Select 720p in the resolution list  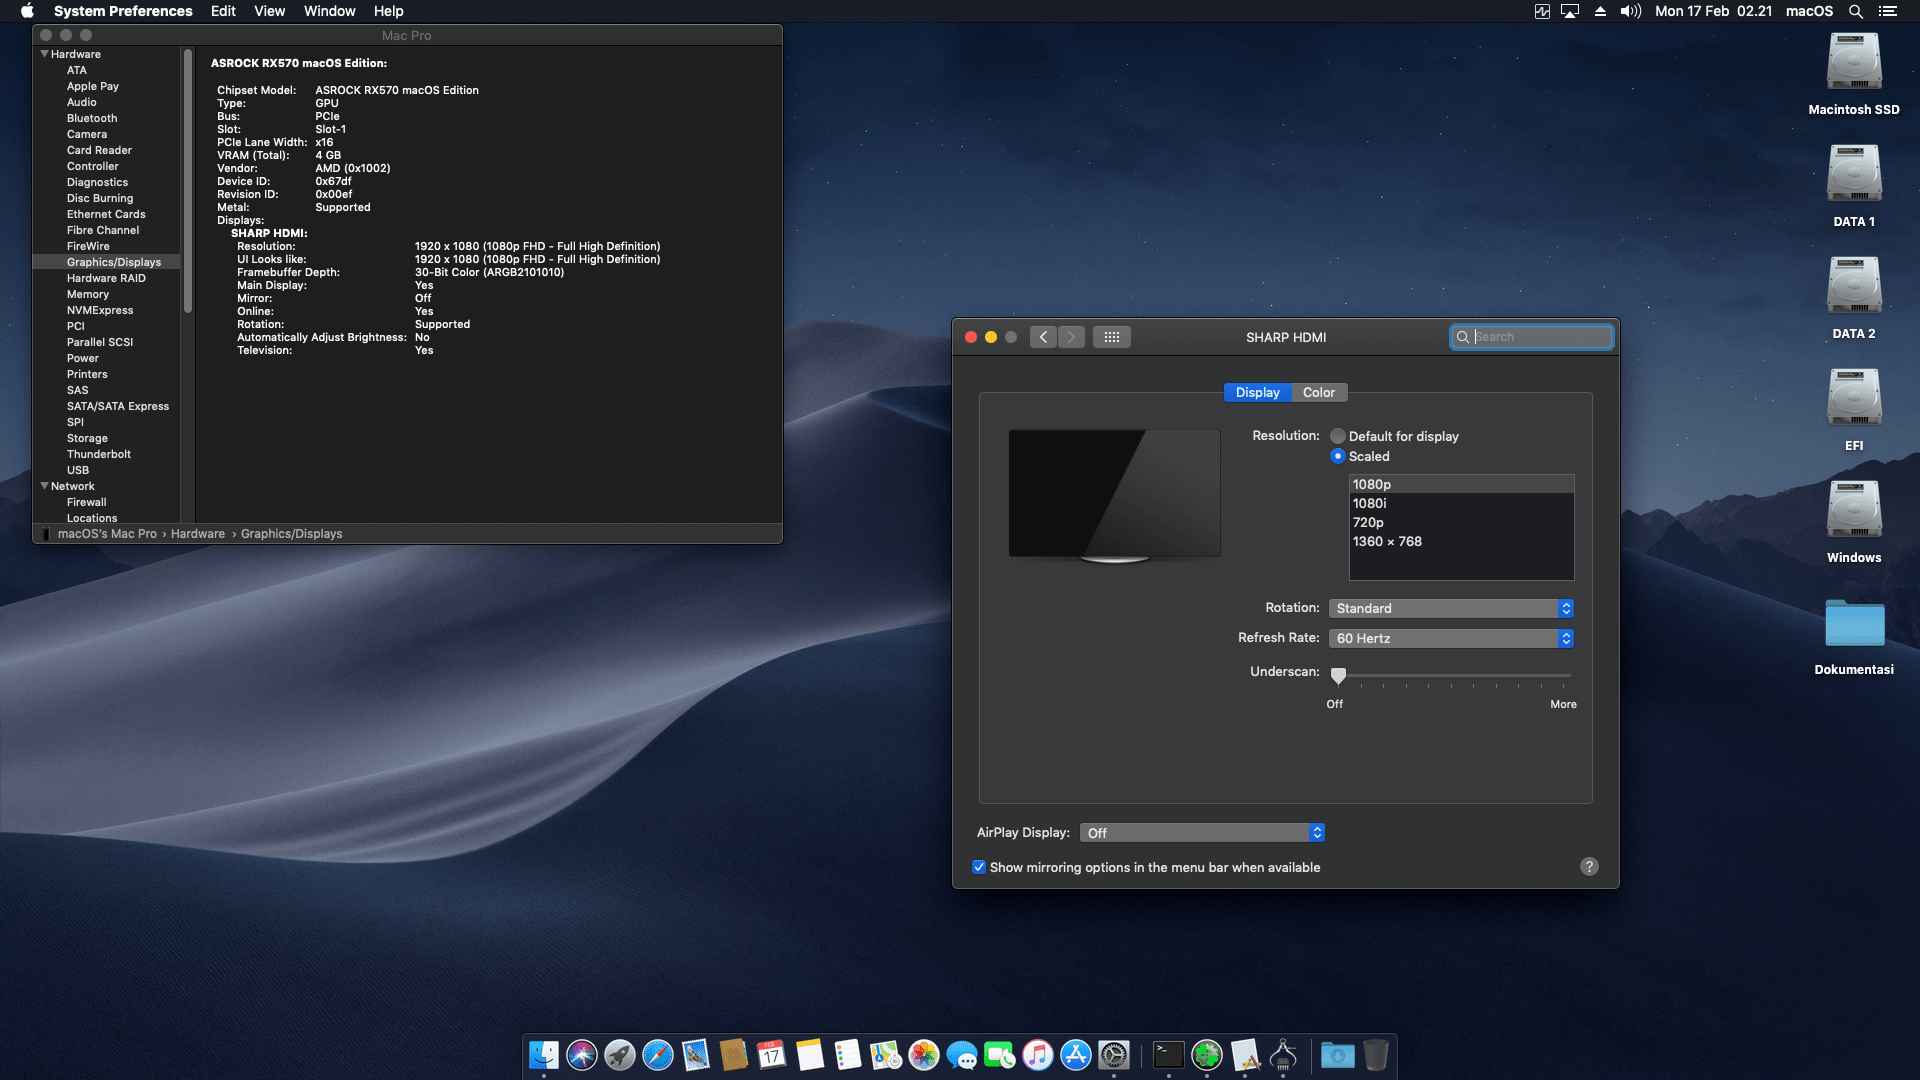pos(1461,522)
